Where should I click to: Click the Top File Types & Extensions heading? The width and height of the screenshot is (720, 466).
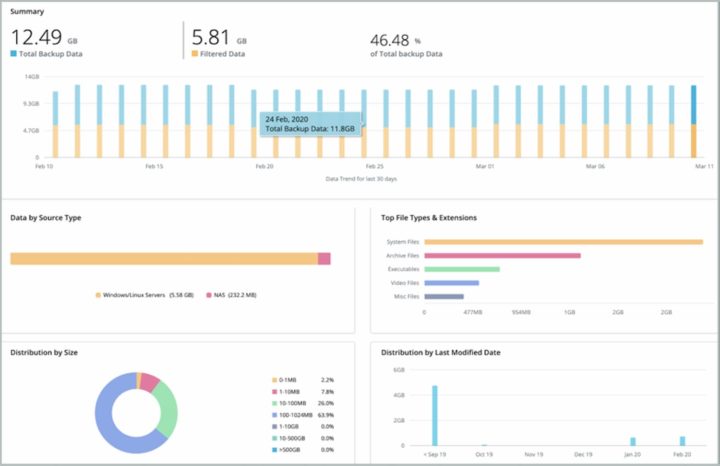[429, 218]
